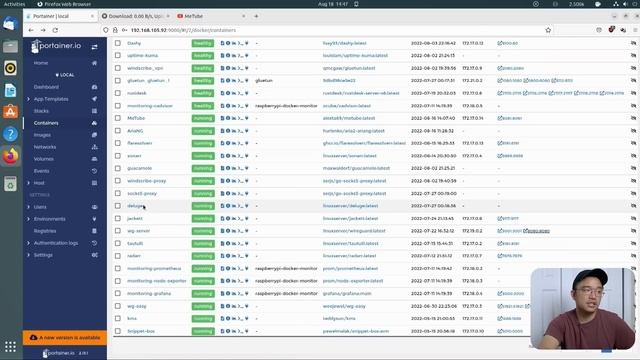Image resolution: width=640 pixels, height=360 pixels.
Task: Open console icon for wg-easy container
Action: pyautogui.click(x=240, y=306)
